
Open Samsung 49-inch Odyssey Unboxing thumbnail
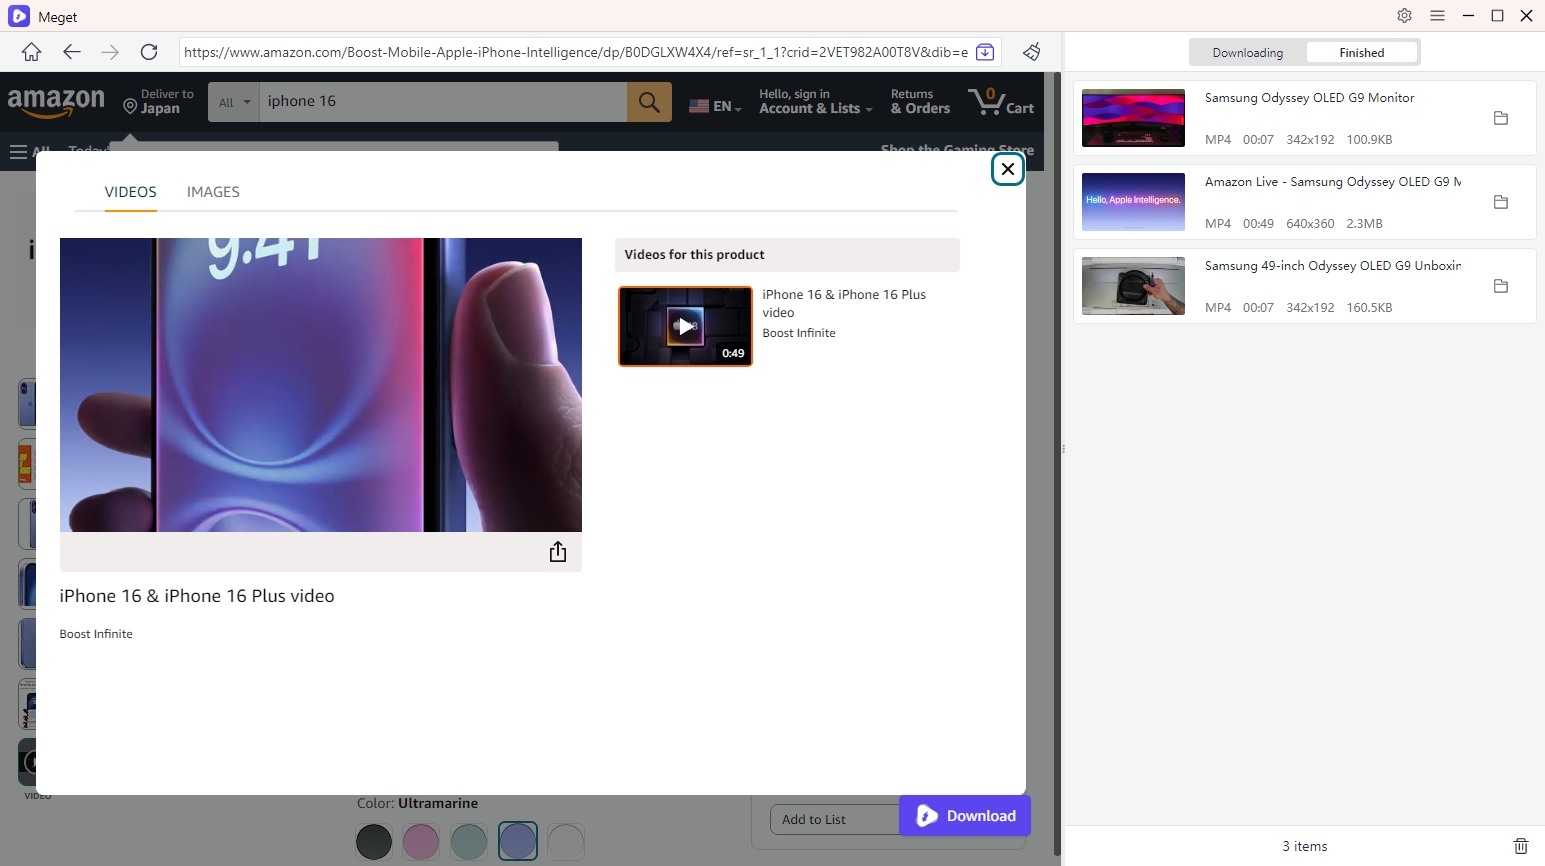click(1133, 286)
